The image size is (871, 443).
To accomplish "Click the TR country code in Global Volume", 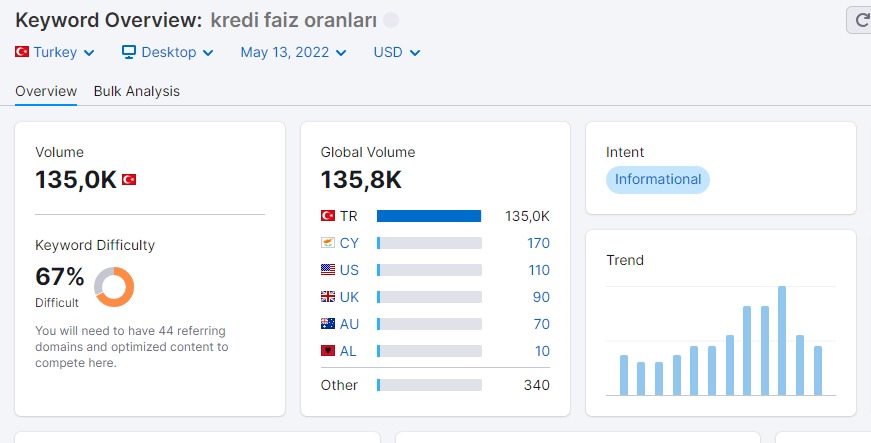I will tap(349, 216).
